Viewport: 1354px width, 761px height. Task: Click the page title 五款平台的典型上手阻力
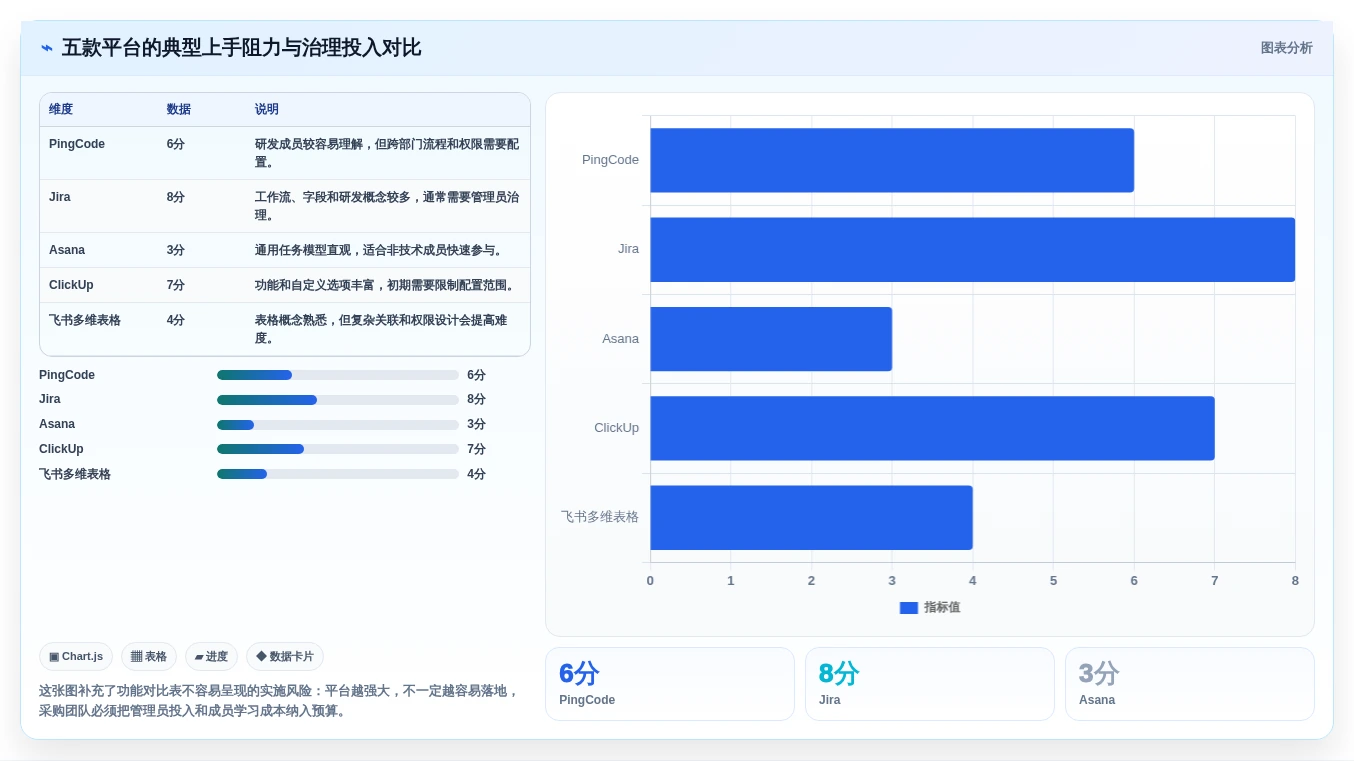point(241,48)
